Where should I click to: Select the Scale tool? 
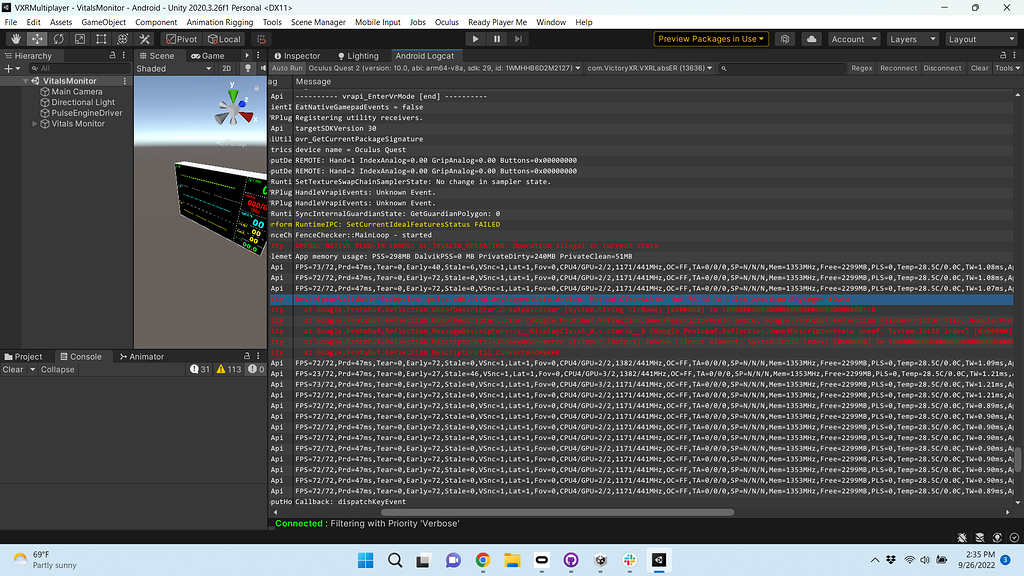(x=80, y=40)
